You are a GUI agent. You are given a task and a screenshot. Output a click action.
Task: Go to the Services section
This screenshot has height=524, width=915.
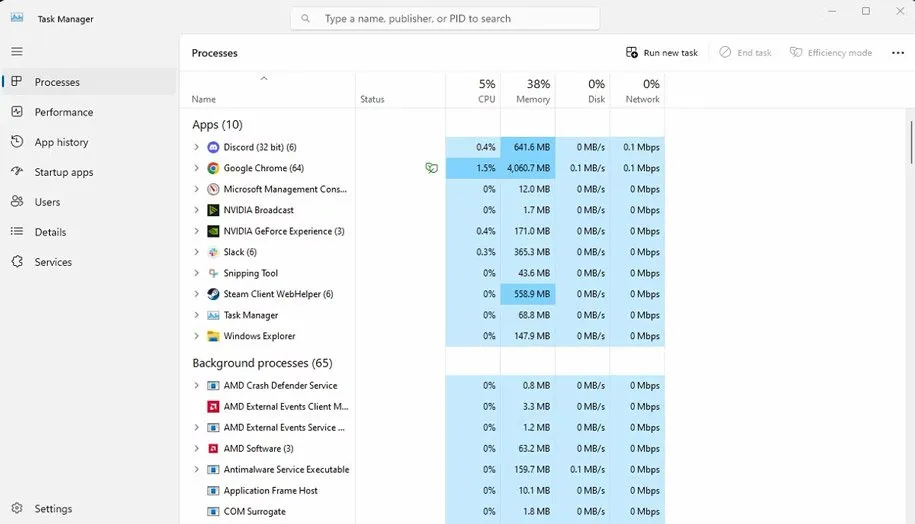click(53, 262)
